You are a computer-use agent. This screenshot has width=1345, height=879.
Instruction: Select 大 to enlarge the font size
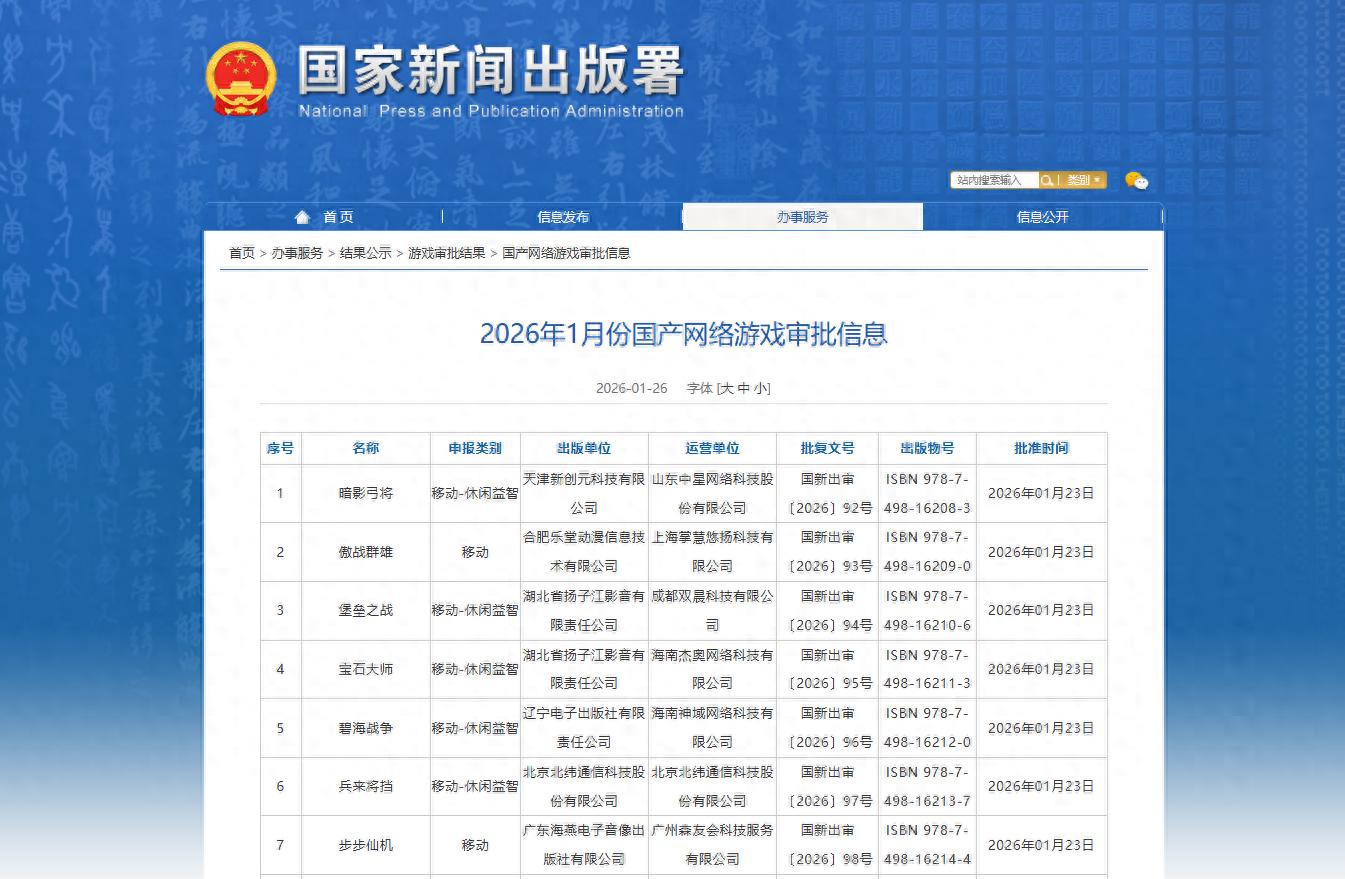728,388
